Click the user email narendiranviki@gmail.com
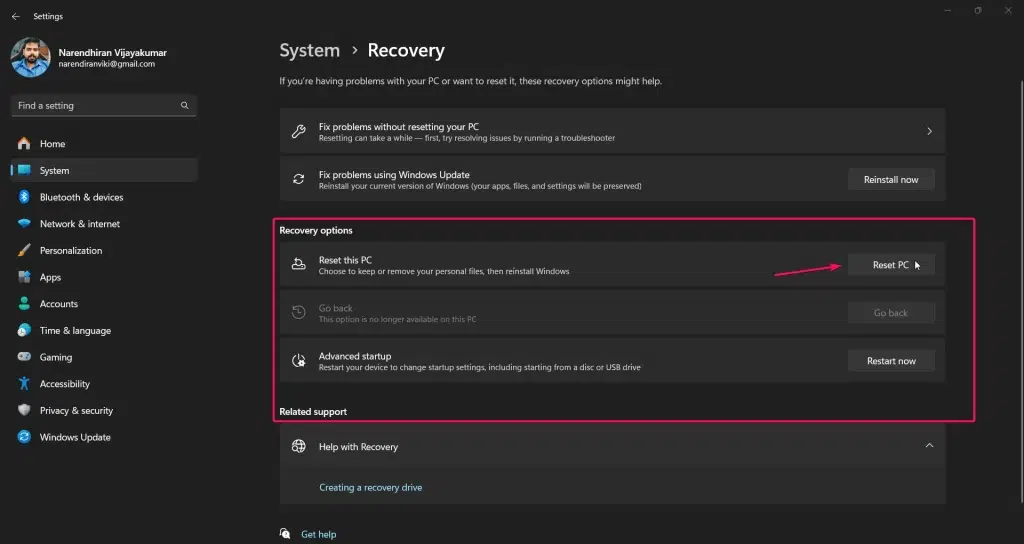The height and width of the screenshot is (544, 1024). 106,64
